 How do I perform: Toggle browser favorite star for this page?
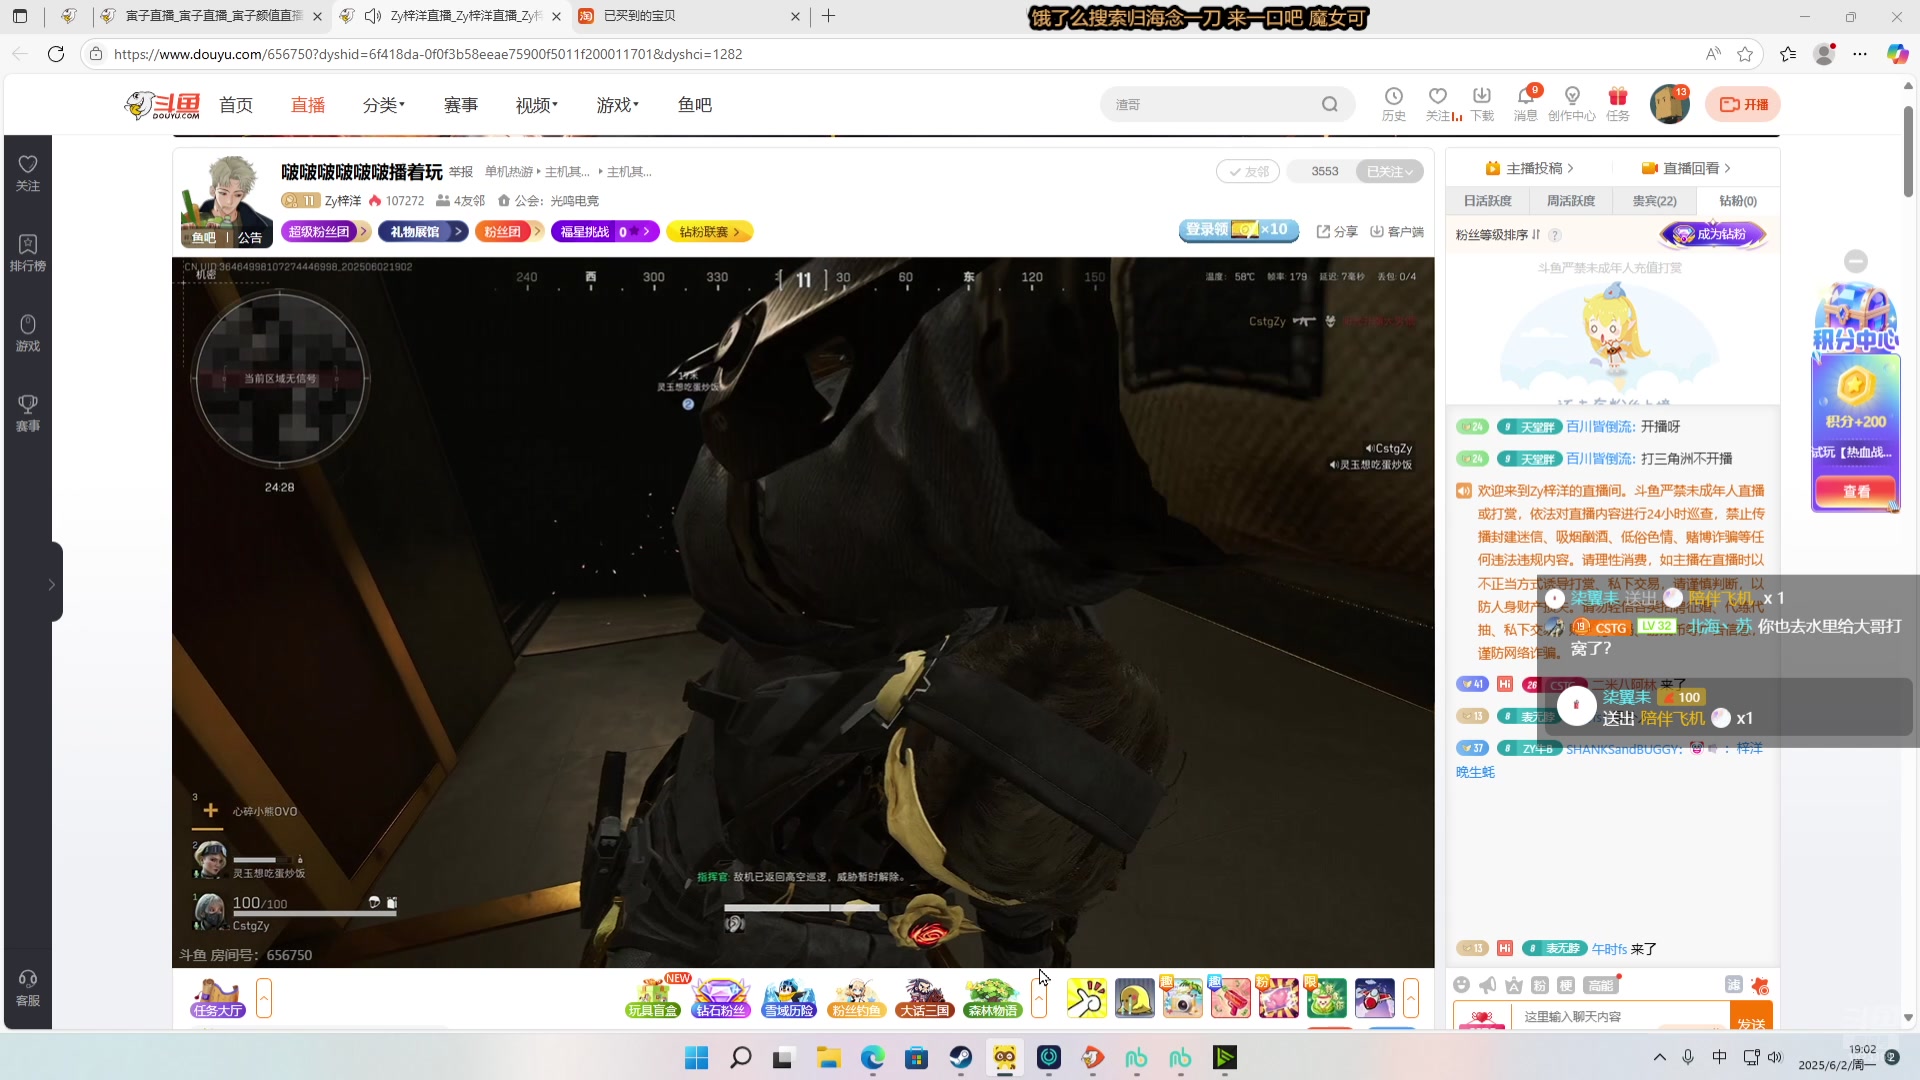click(1745, 54)
